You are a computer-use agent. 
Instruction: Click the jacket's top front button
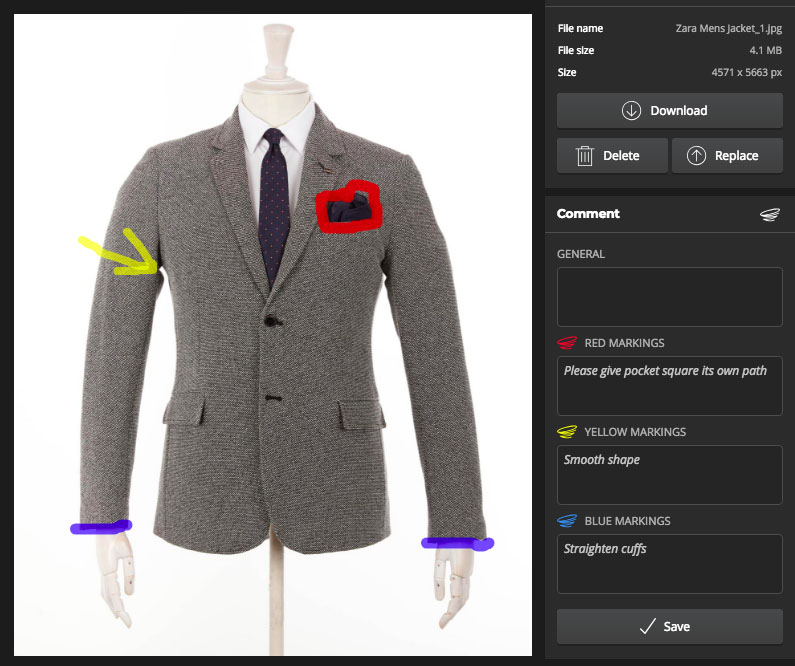pos(270,320)
